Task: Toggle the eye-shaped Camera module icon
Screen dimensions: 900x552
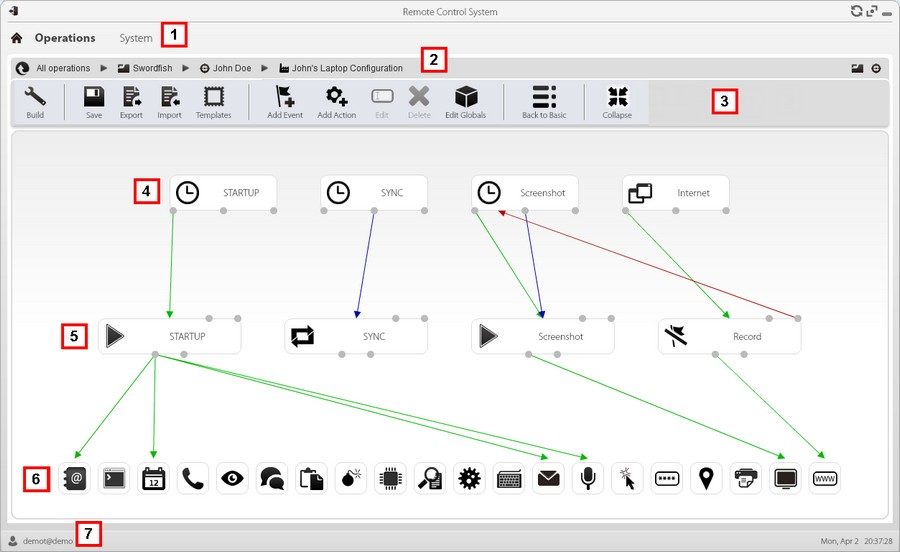Action: (233, 478)
